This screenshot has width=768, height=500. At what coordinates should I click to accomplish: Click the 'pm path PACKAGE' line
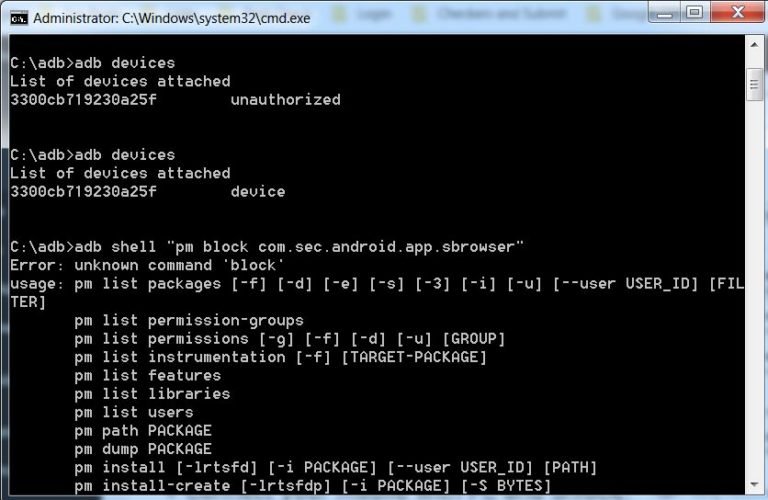pos(143,430)
